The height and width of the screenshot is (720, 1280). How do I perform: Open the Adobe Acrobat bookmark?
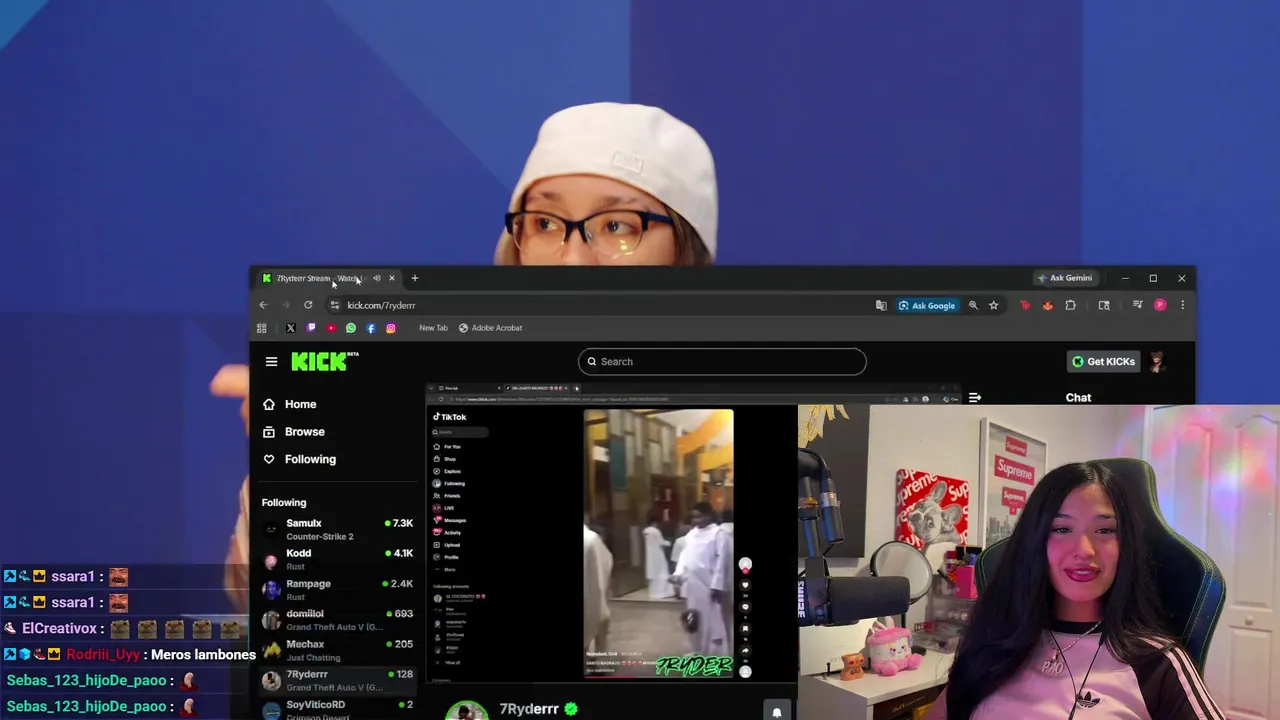[x=490, y=328]
